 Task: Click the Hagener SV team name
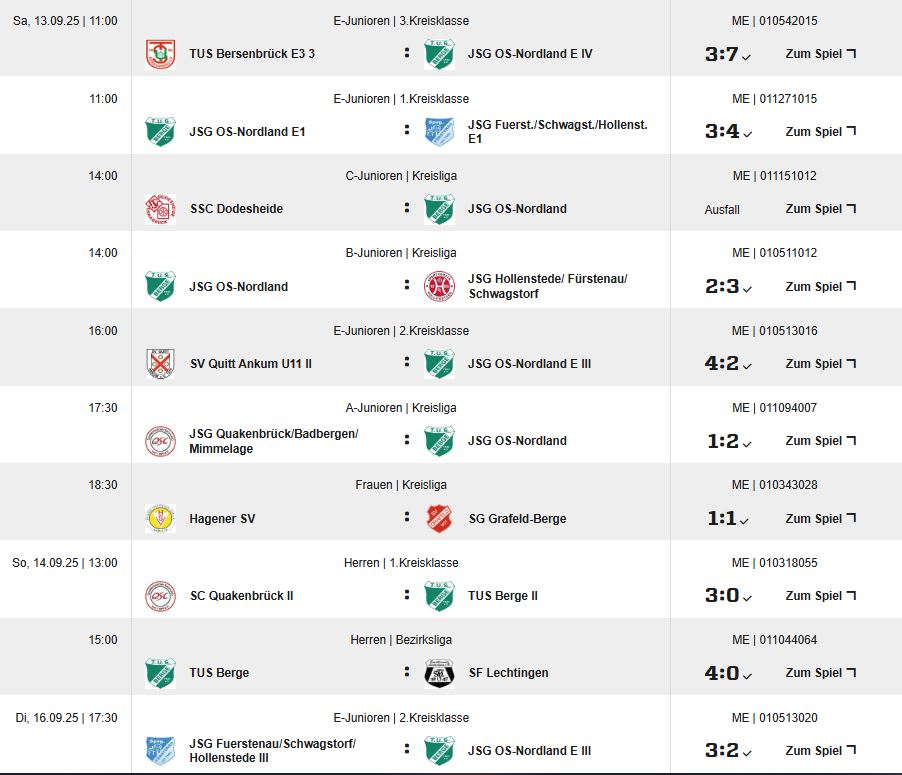[222, 518]
